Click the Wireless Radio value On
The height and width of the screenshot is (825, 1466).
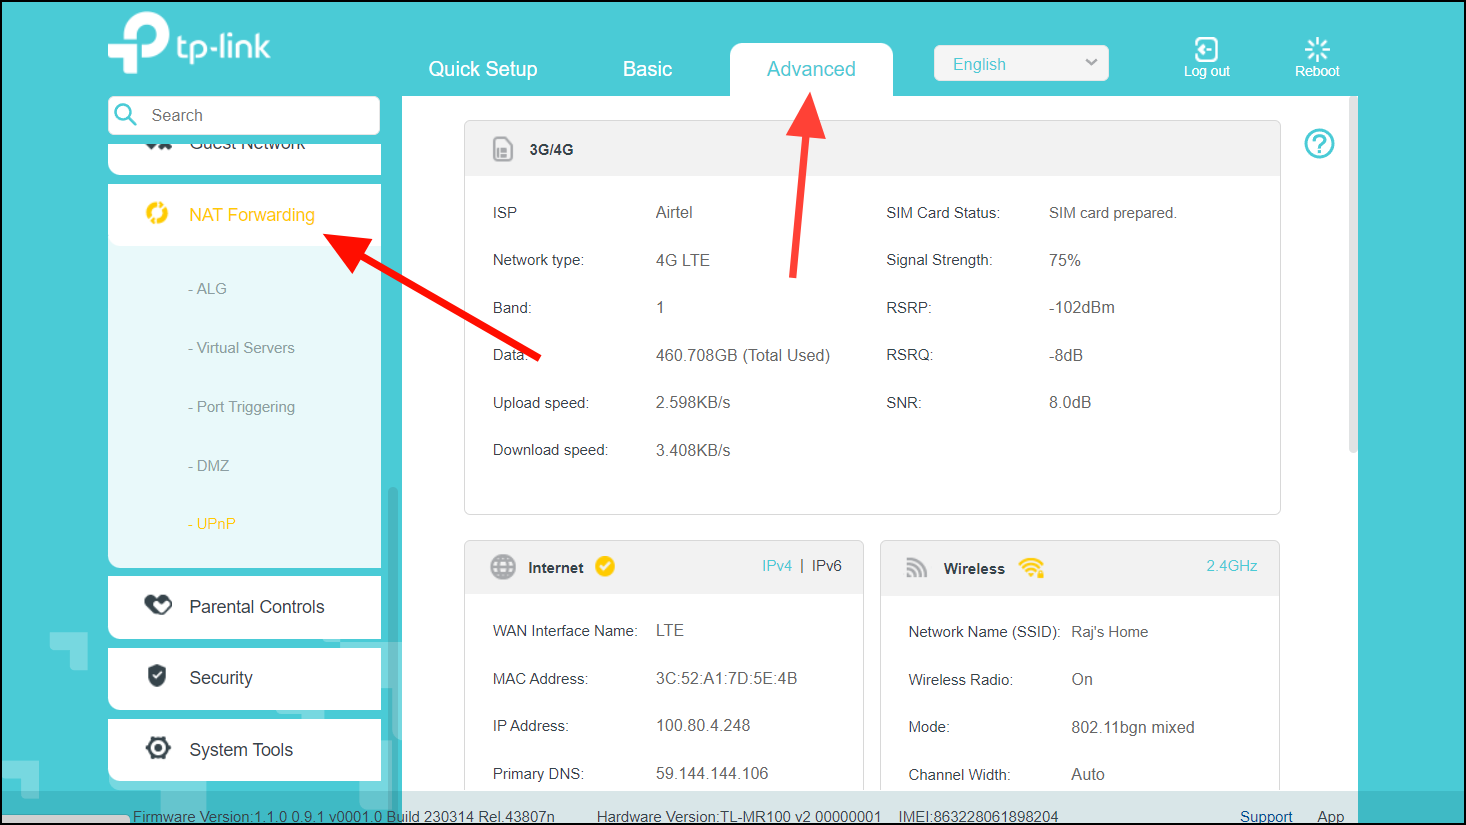click(1082, 680)
